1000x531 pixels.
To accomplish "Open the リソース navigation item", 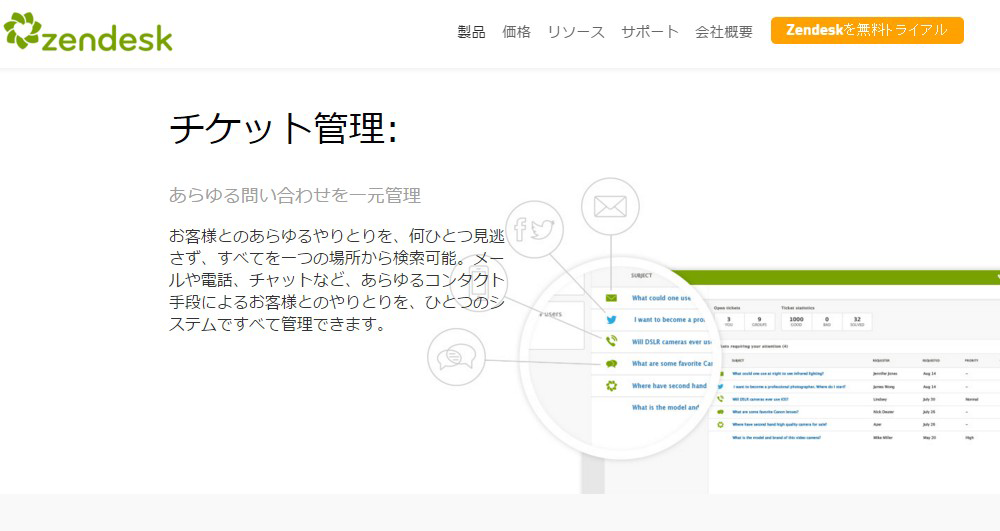I will tap(575, 32).
